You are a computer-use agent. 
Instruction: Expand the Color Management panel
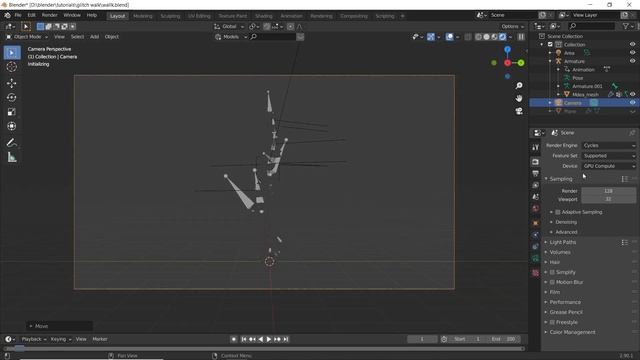pos(572,332)
